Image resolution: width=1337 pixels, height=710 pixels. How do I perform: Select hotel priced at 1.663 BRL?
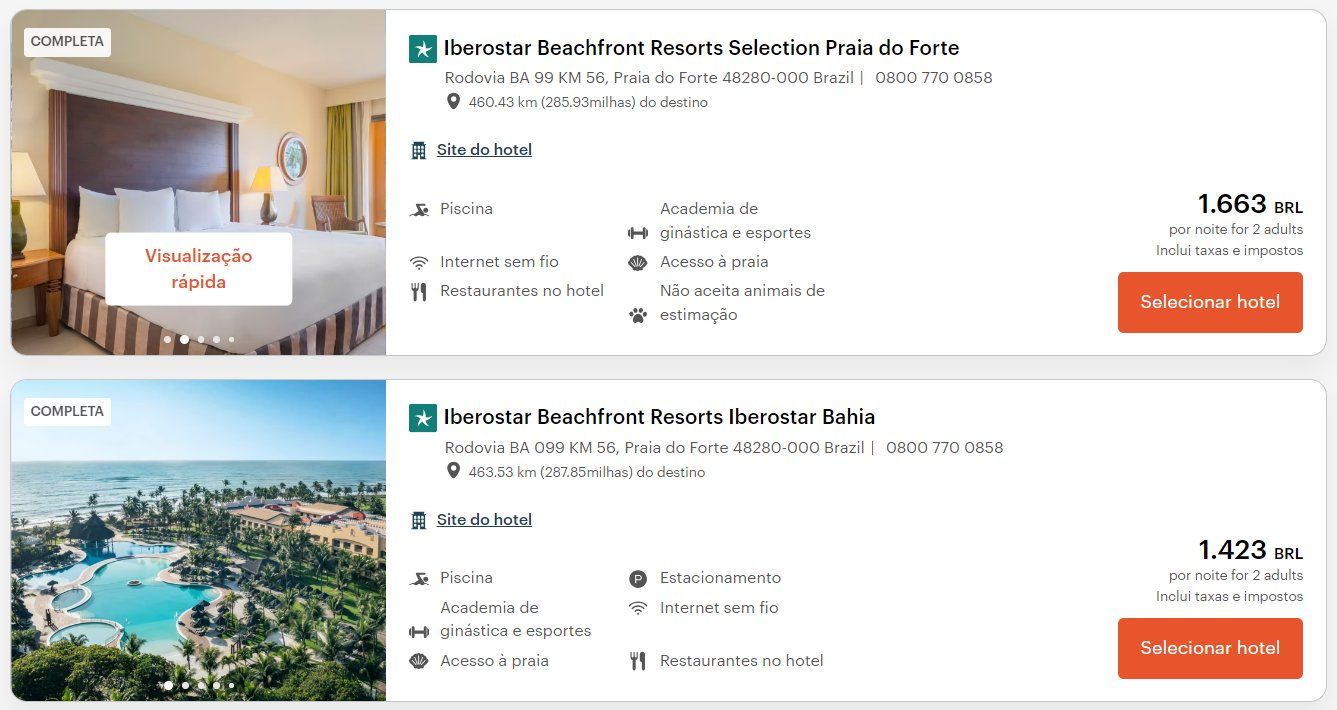click(1210, 302)
